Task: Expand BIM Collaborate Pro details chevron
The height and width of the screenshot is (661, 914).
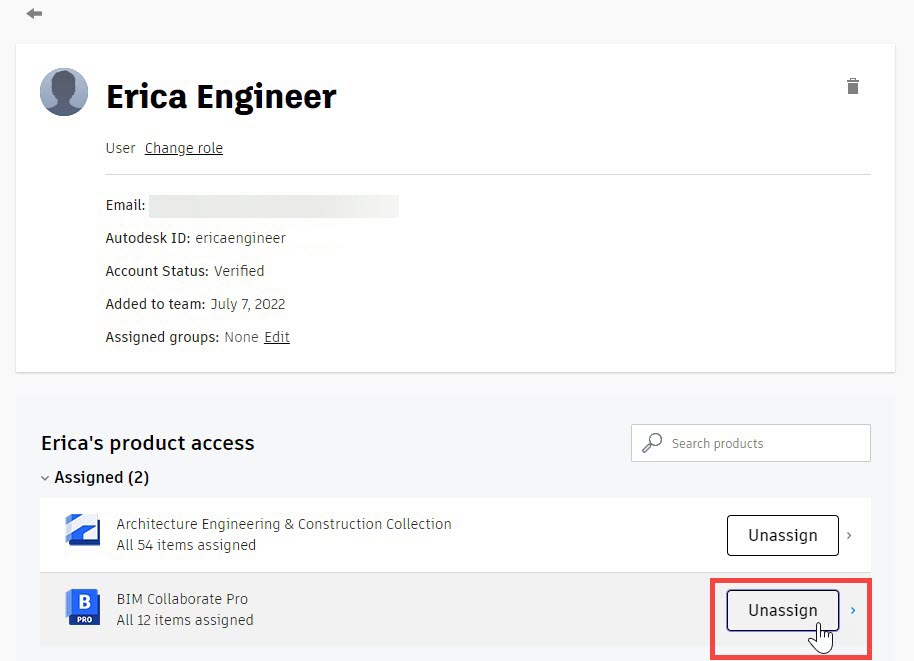Action: coord(853,610)
